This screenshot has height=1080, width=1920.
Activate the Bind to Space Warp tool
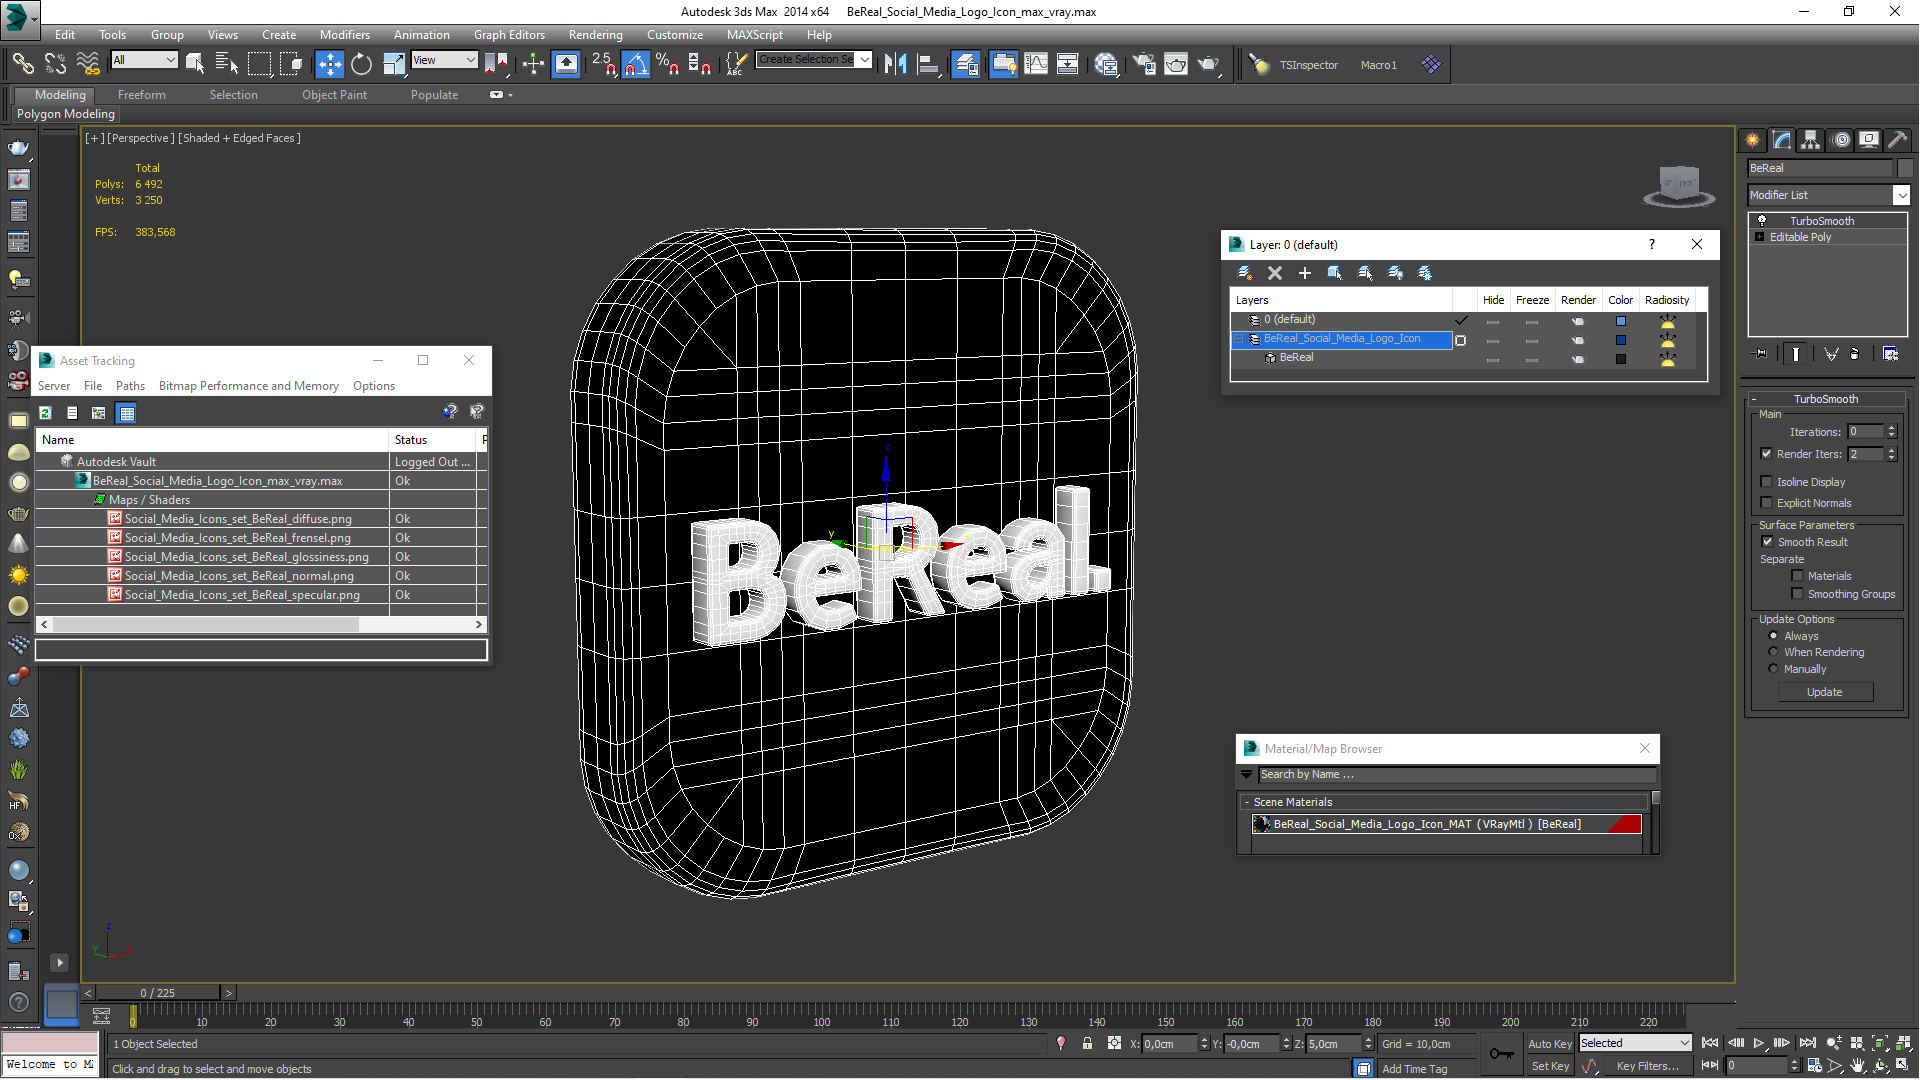click(x=88, y=64)
